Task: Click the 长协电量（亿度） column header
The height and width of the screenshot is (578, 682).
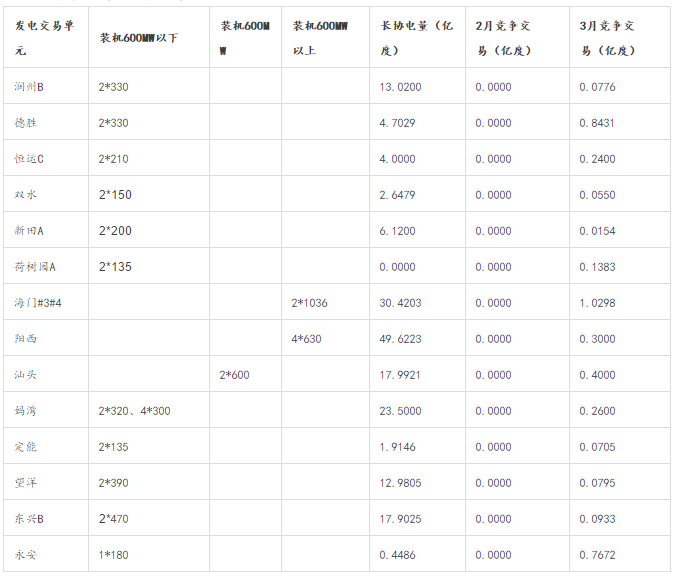Action: [416, 37]
